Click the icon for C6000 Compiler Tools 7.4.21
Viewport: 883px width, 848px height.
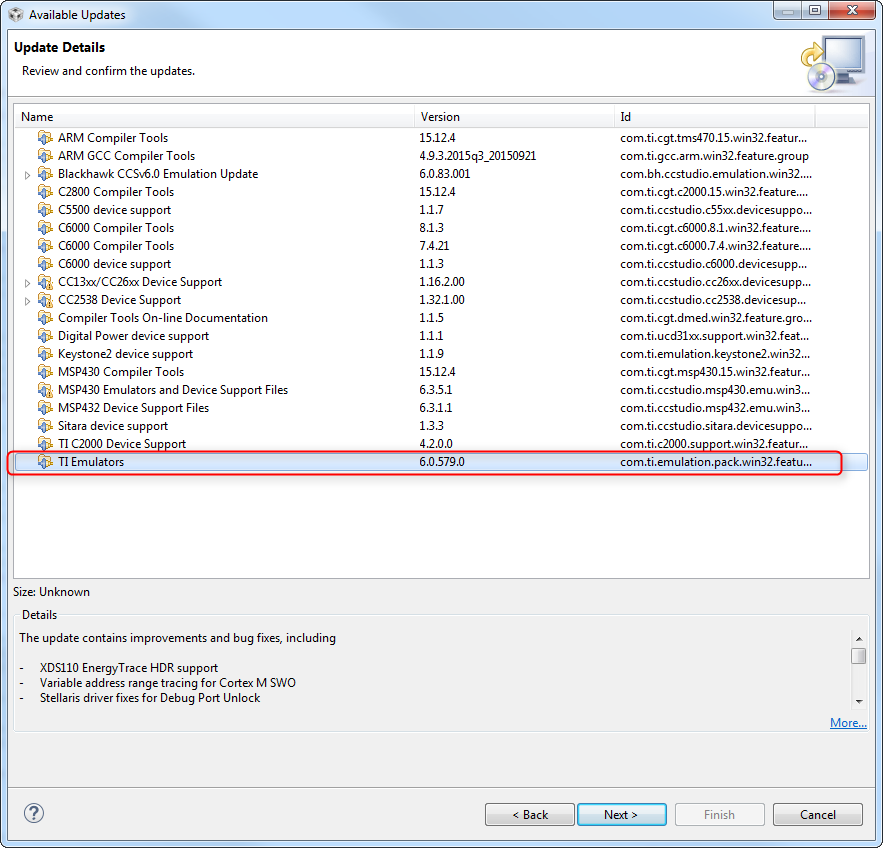tap(45, 246)
